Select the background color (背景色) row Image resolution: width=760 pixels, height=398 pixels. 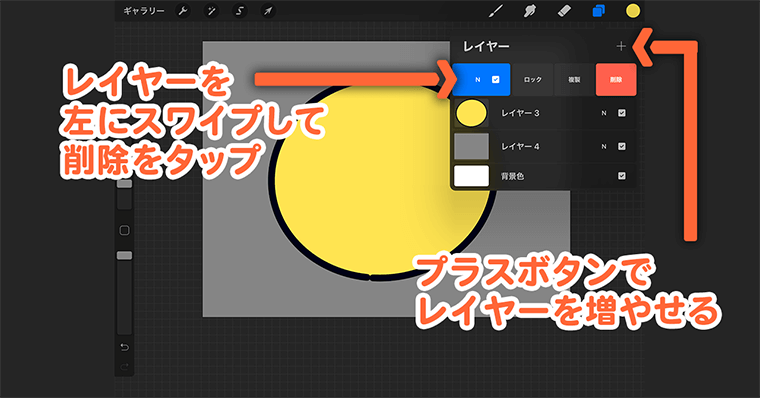pyautogui.click(x=544, y=176)
